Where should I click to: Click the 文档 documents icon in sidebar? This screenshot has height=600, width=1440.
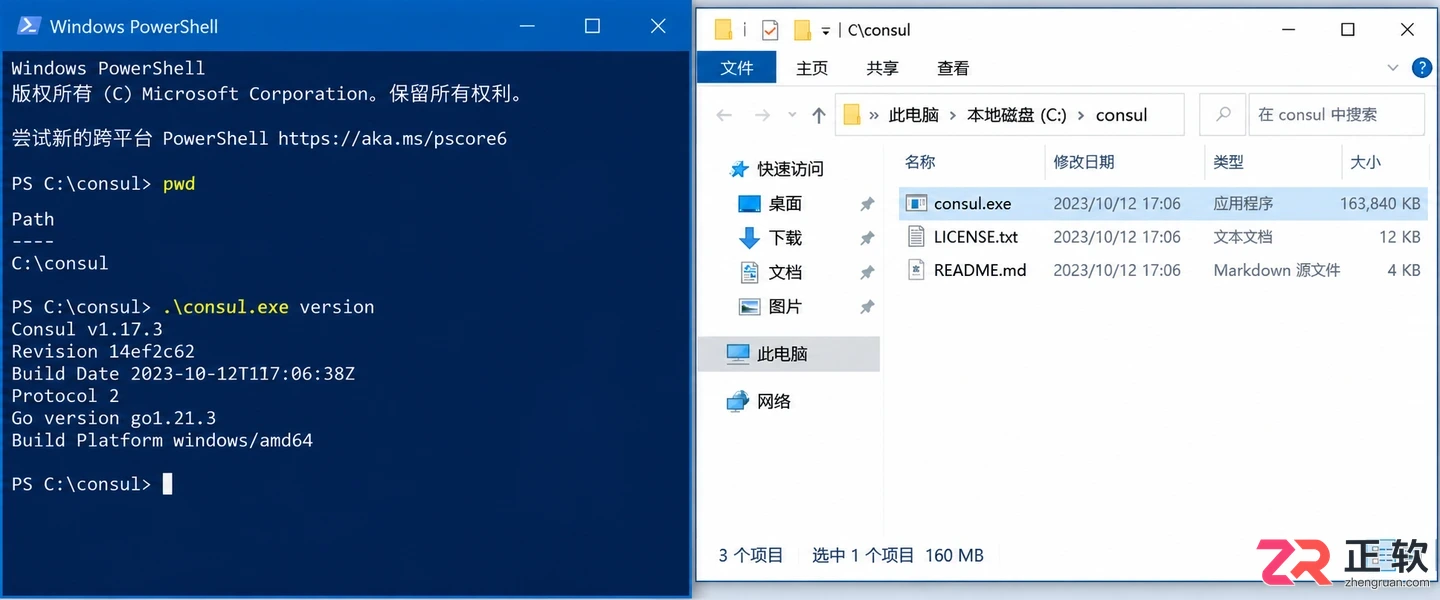(x=749, y=272)
